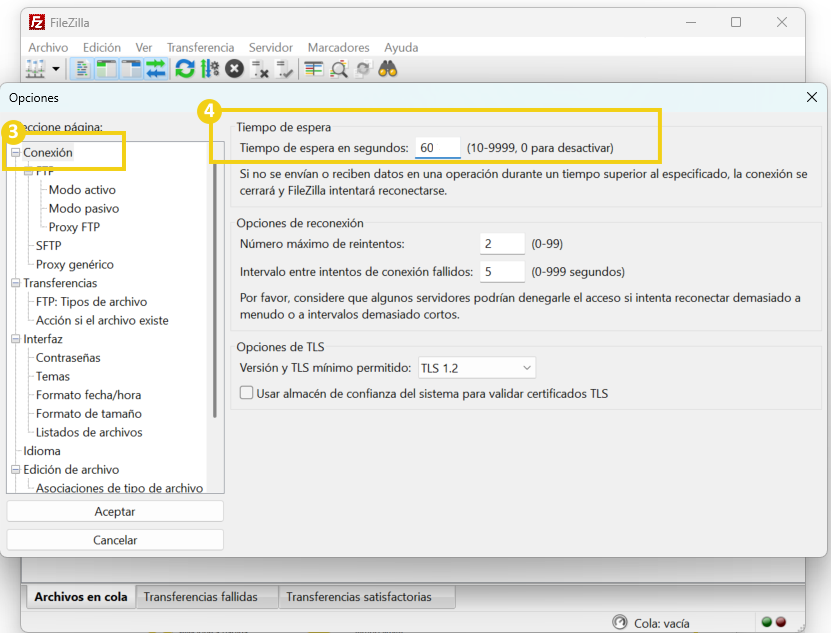This screenshot has height=633, width=831.
Task: Switch to the Transferencias fallidas tab
Action: click(200, 597)
